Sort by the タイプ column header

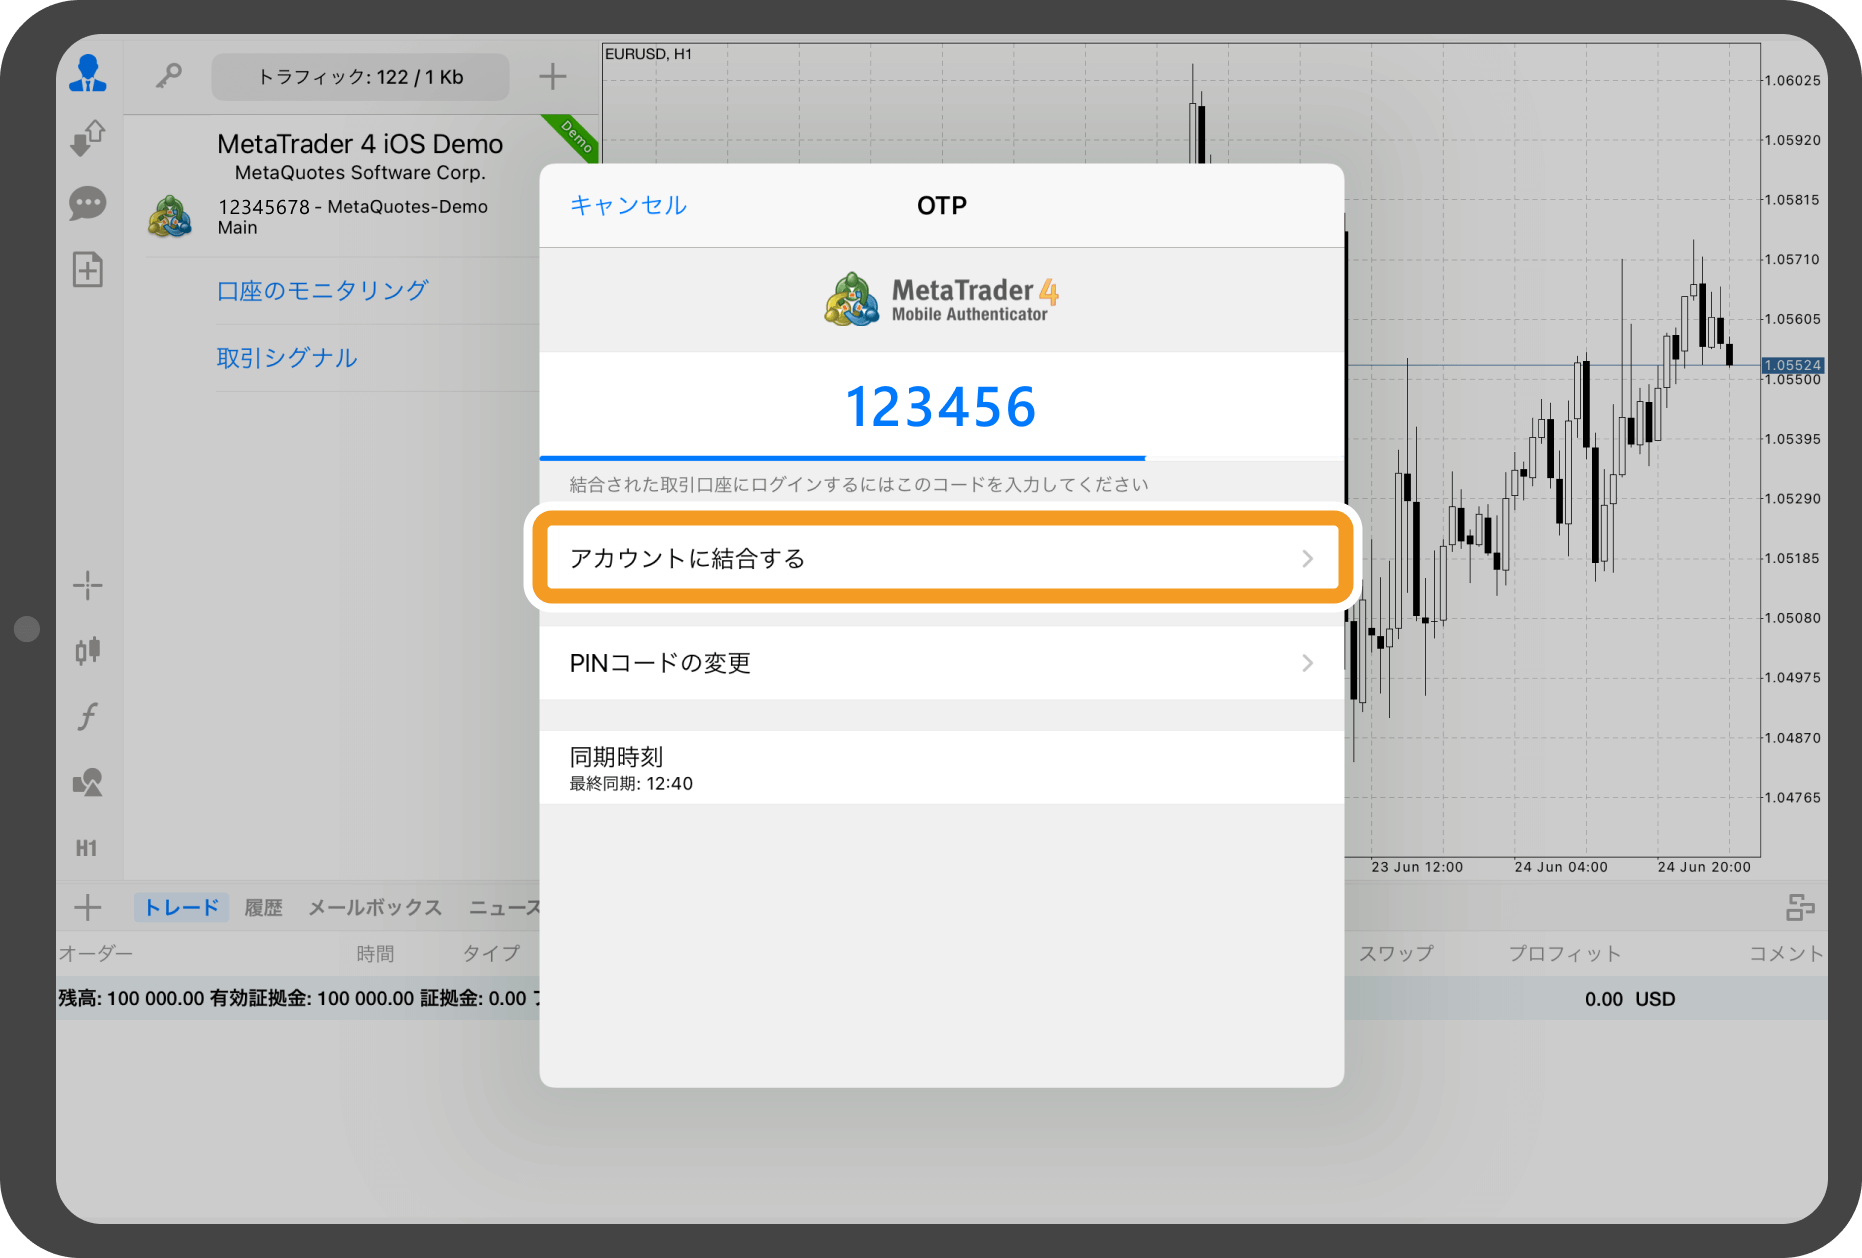coord(491,954)
